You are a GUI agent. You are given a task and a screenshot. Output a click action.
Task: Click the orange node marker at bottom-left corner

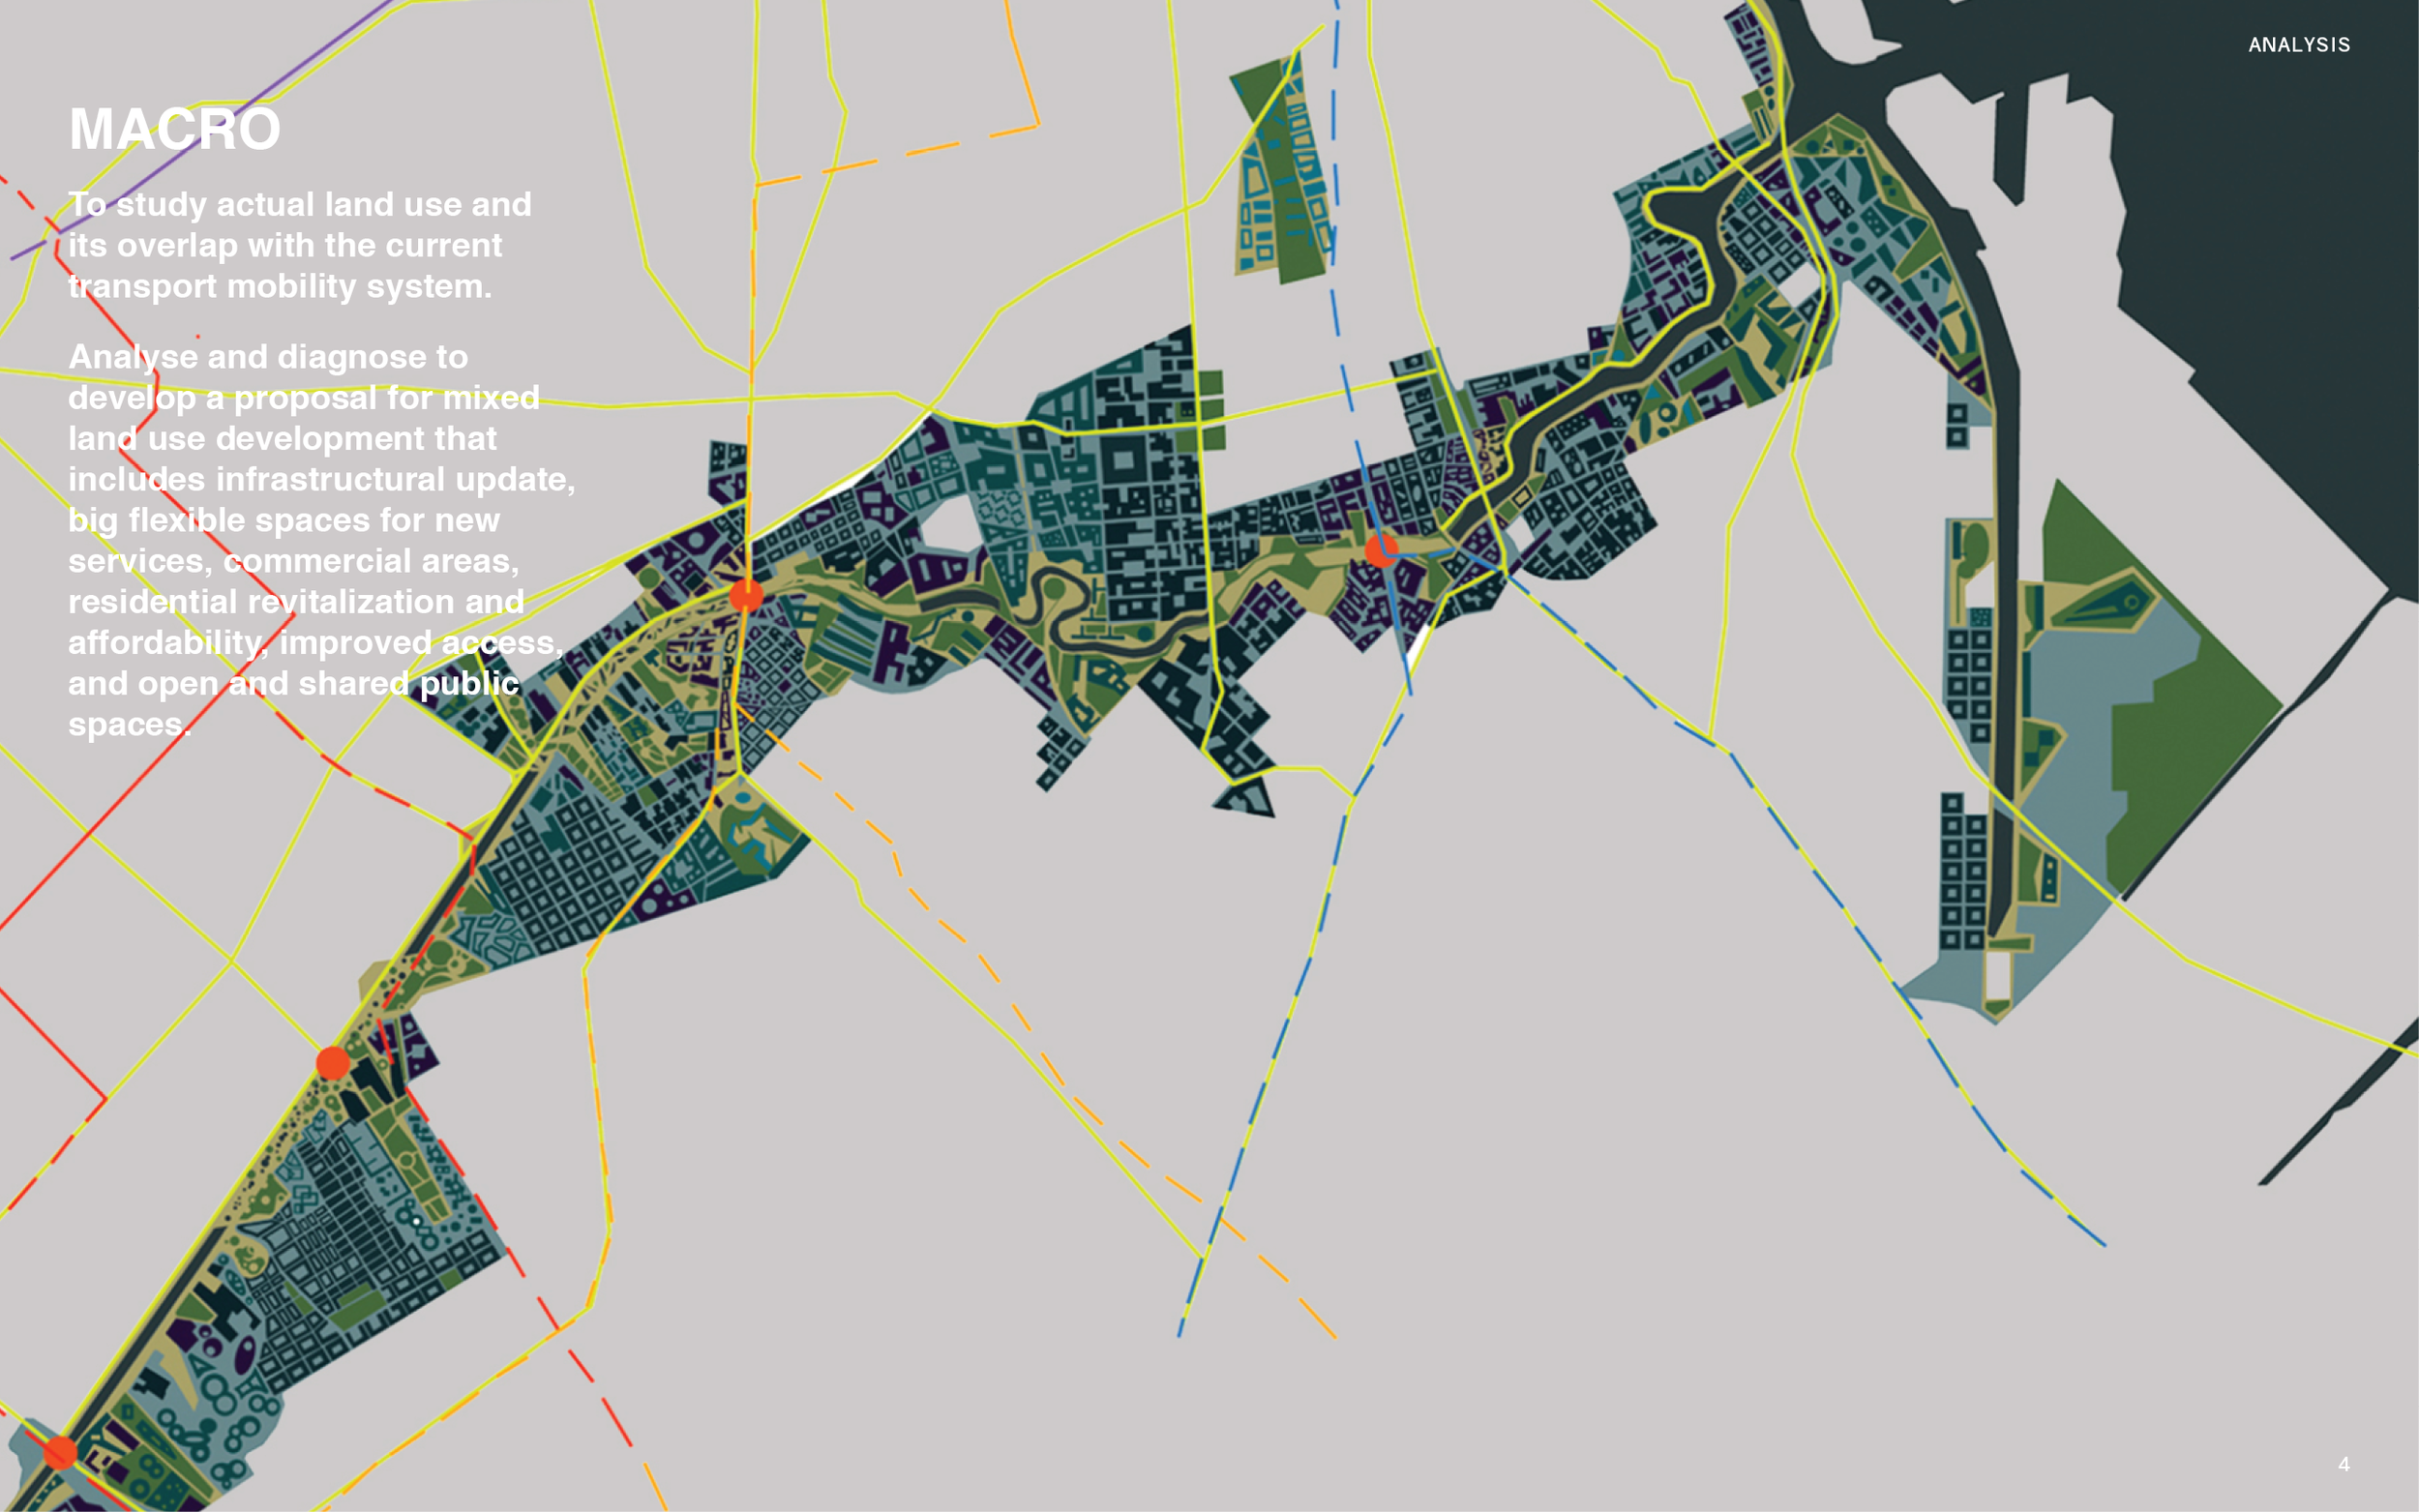pyautogui.click(x=60, y=1451)
